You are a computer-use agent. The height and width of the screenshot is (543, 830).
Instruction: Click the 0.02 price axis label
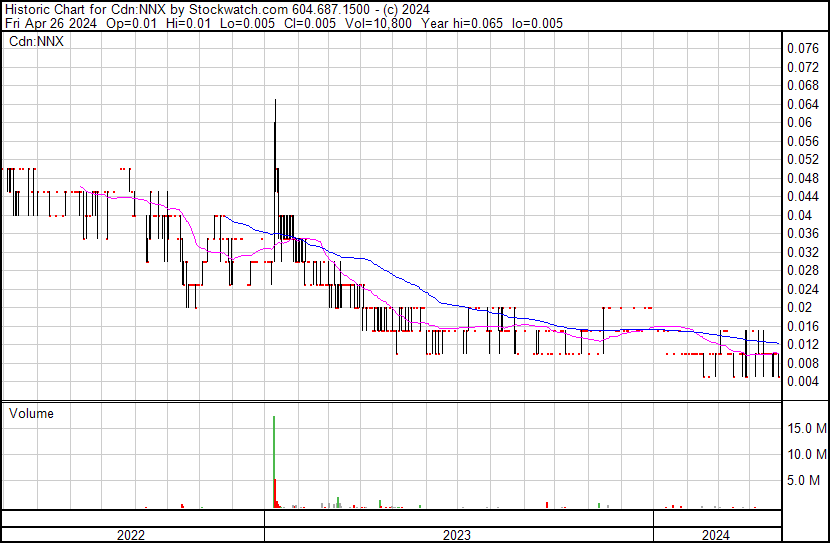(x=798, y=307)
